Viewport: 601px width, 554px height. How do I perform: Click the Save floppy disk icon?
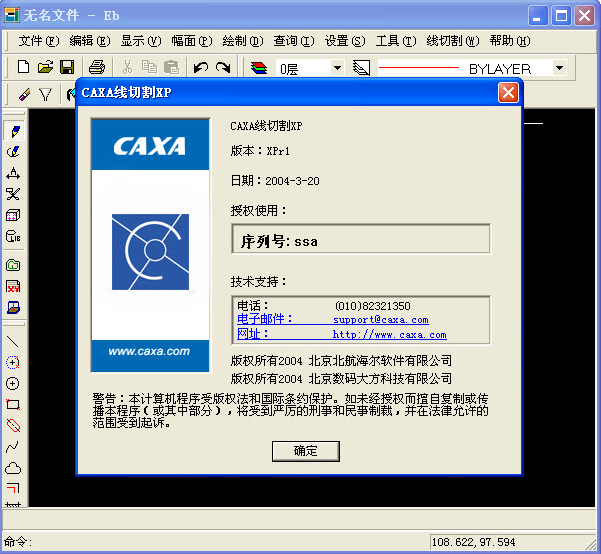[x=67, y=67]
